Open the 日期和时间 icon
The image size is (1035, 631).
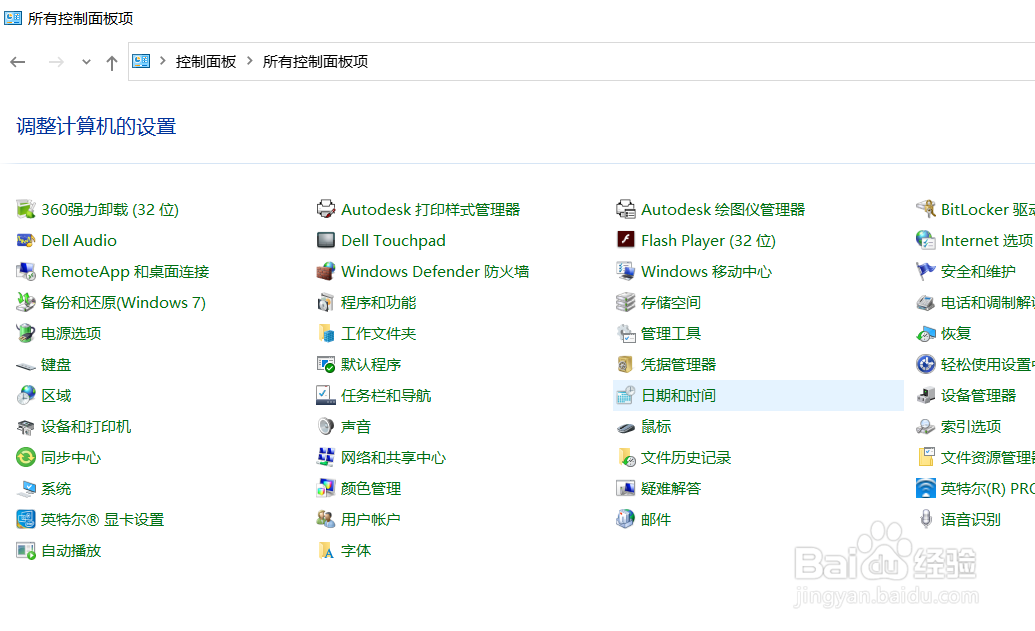(x=626, y=395)
